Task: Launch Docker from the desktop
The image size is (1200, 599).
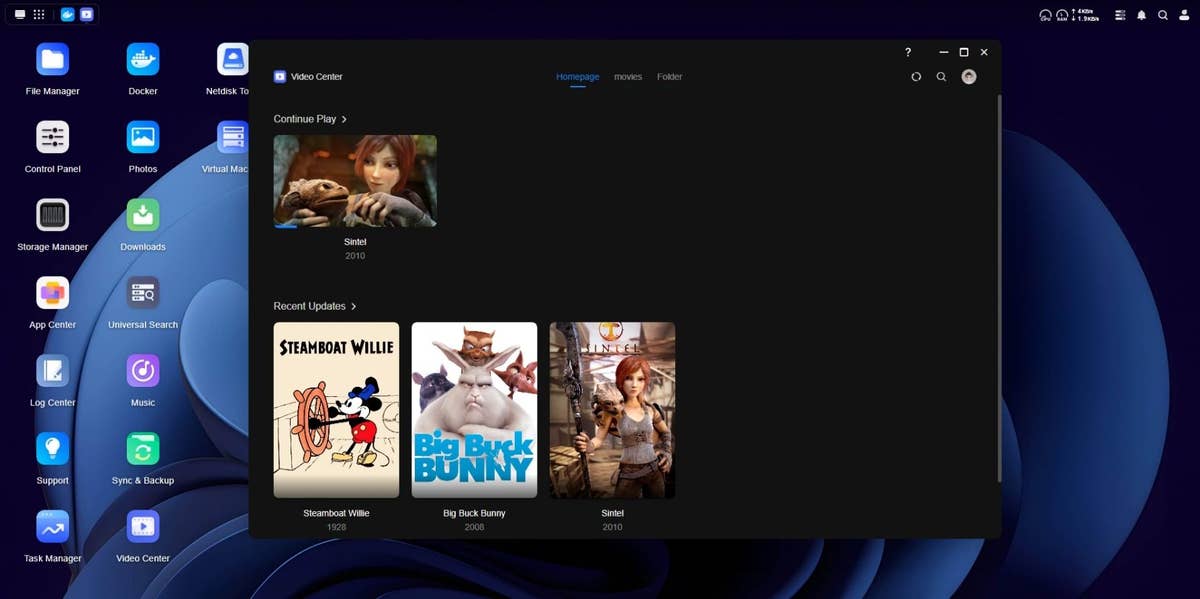Action: pyautogui.click(x=143, y=60)
